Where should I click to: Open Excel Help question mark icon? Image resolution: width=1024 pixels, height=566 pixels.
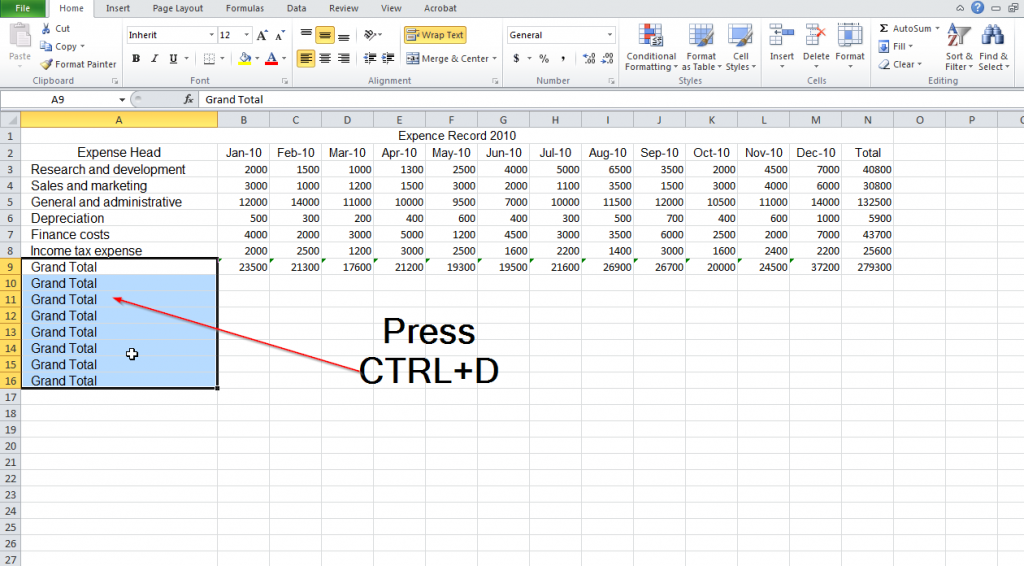pyautogui.click(x=977, y=8)
